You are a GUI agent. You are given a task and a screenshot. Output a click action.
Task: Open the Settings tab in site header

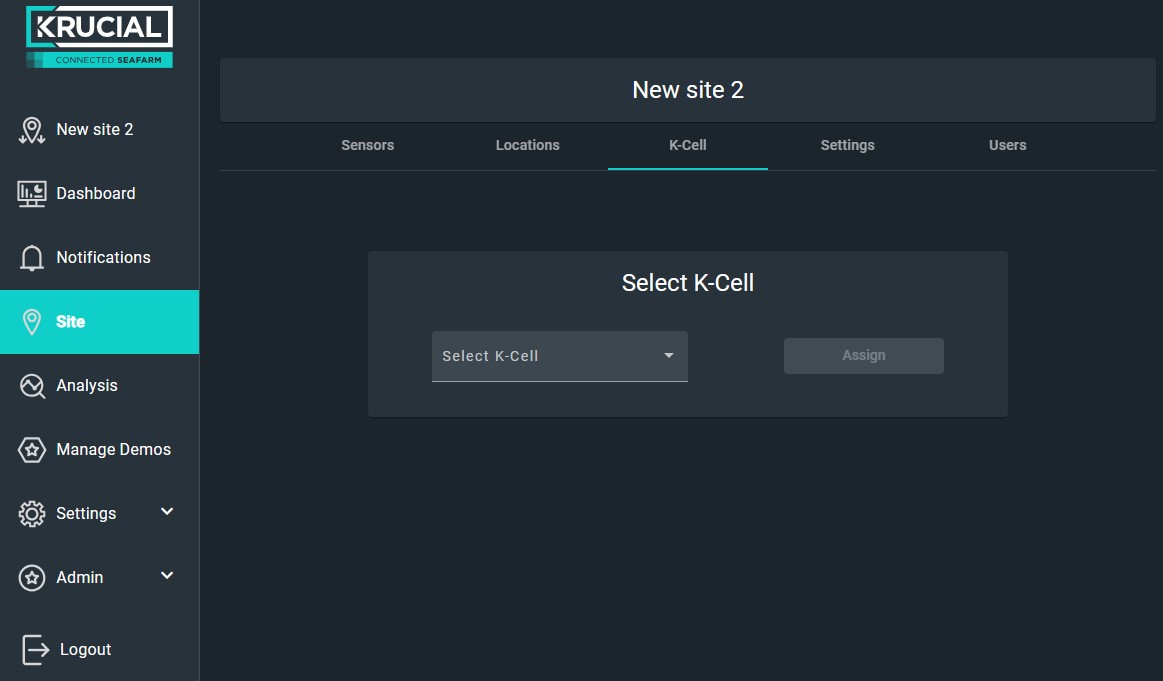click(848, 145)
